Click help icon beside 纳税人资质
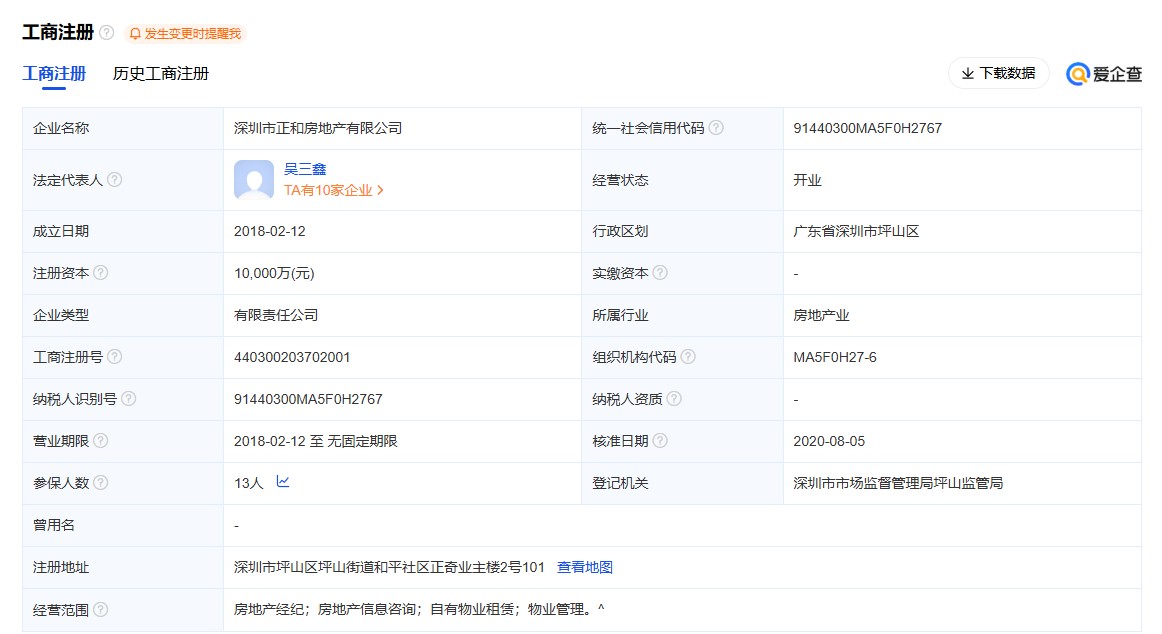This screenshot has width=1162, height=634. coord(674,399)
